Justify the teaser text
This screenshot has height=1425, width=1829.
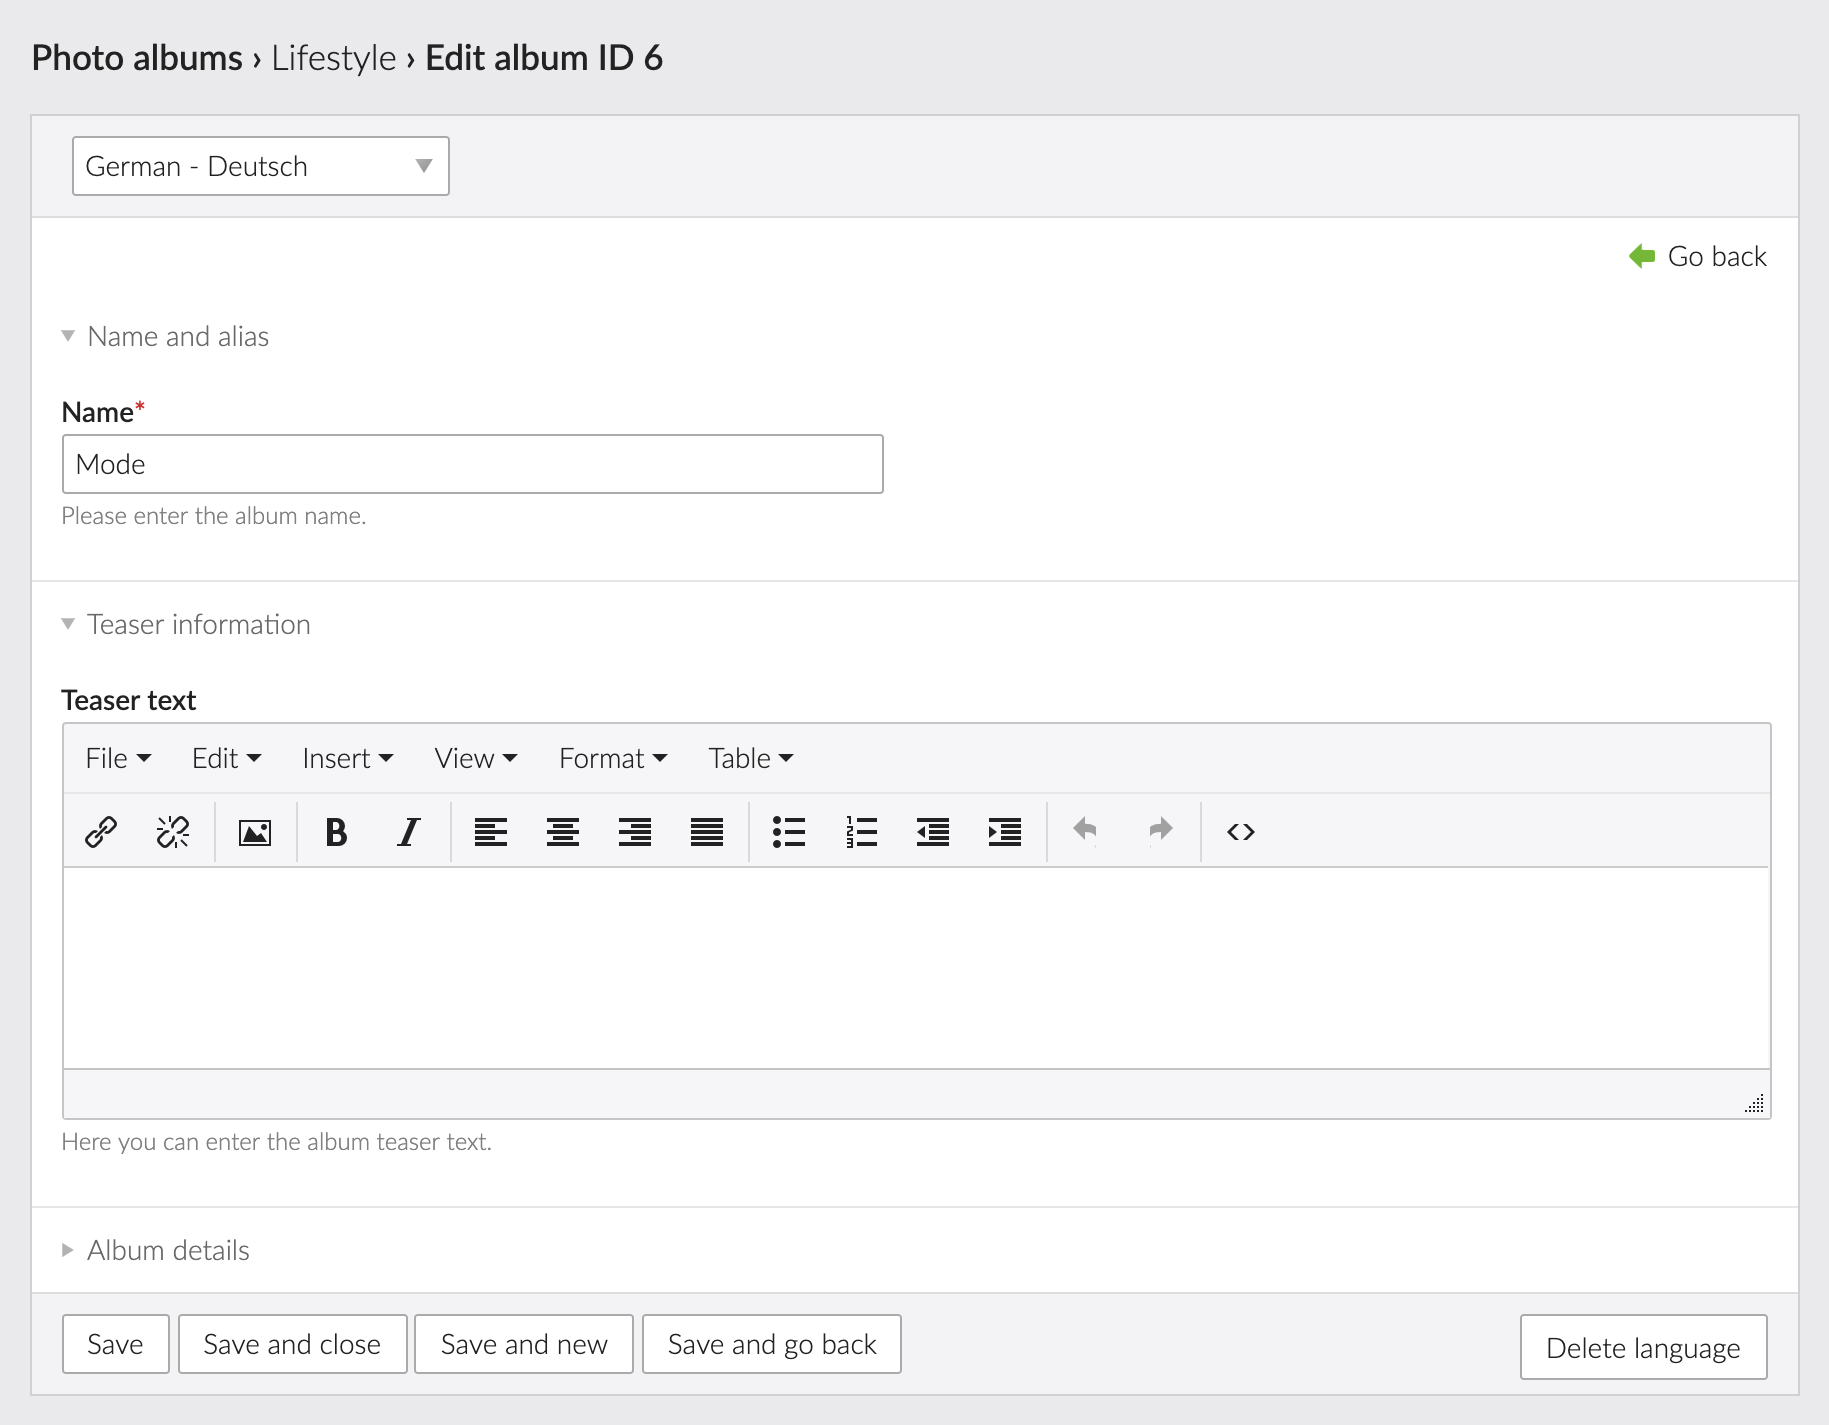707,832
